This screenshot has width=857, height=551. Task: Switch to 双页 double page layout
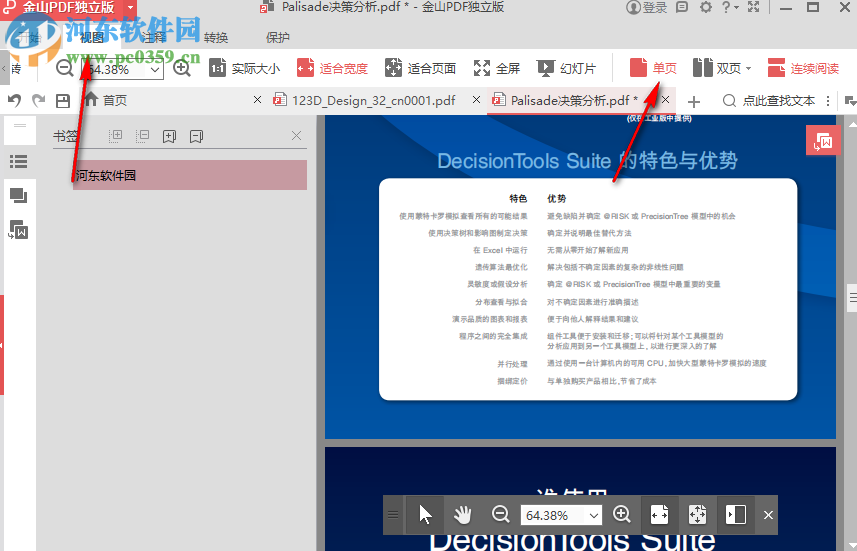(717, 68)
